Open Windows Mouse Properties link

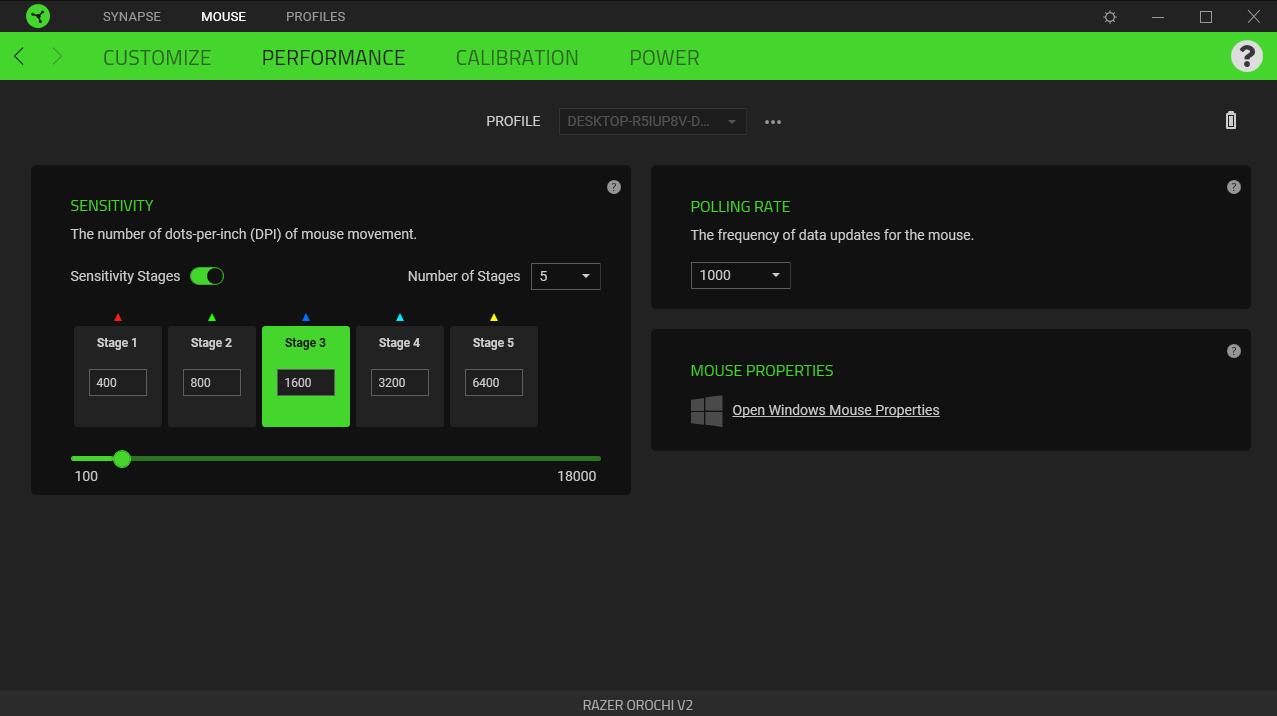coord(835,410)
